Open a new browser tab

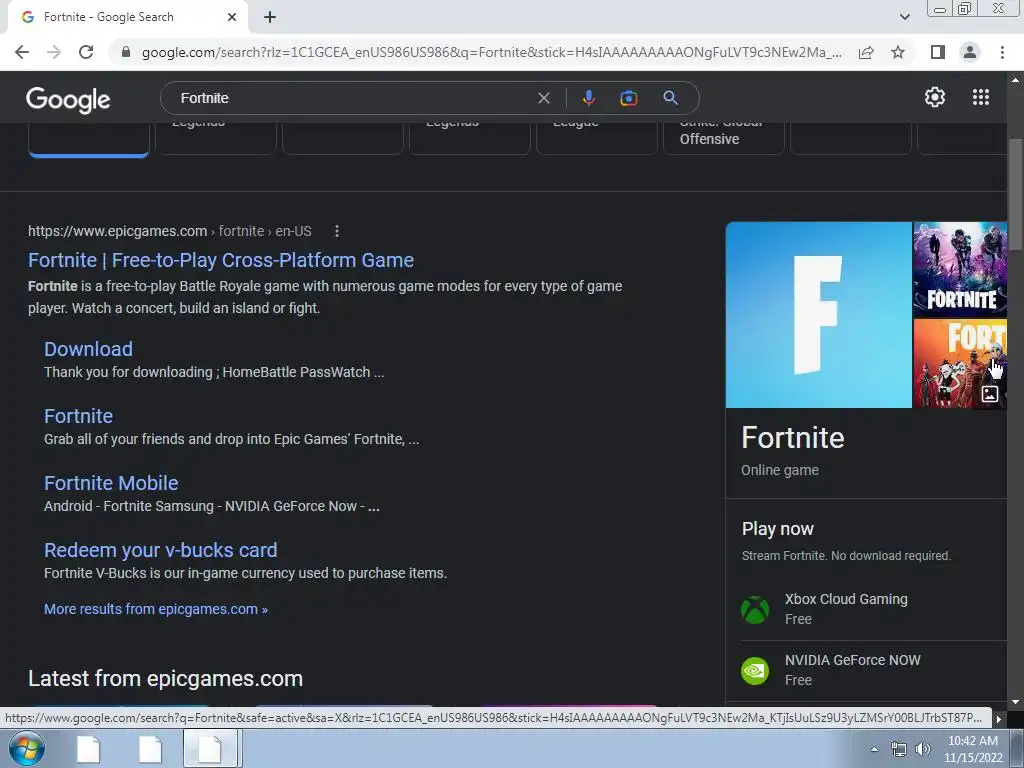[270, 18]
